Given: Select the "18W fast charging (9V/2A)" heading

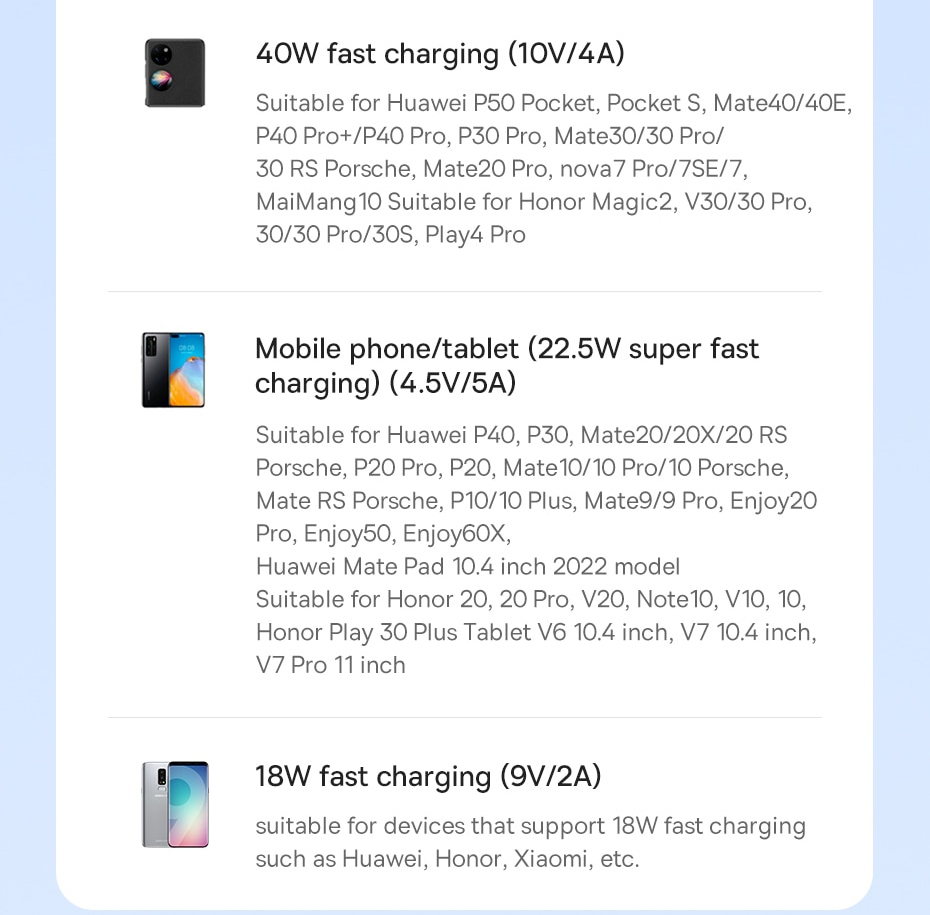Looking at the screenshot, I should 428,776.
